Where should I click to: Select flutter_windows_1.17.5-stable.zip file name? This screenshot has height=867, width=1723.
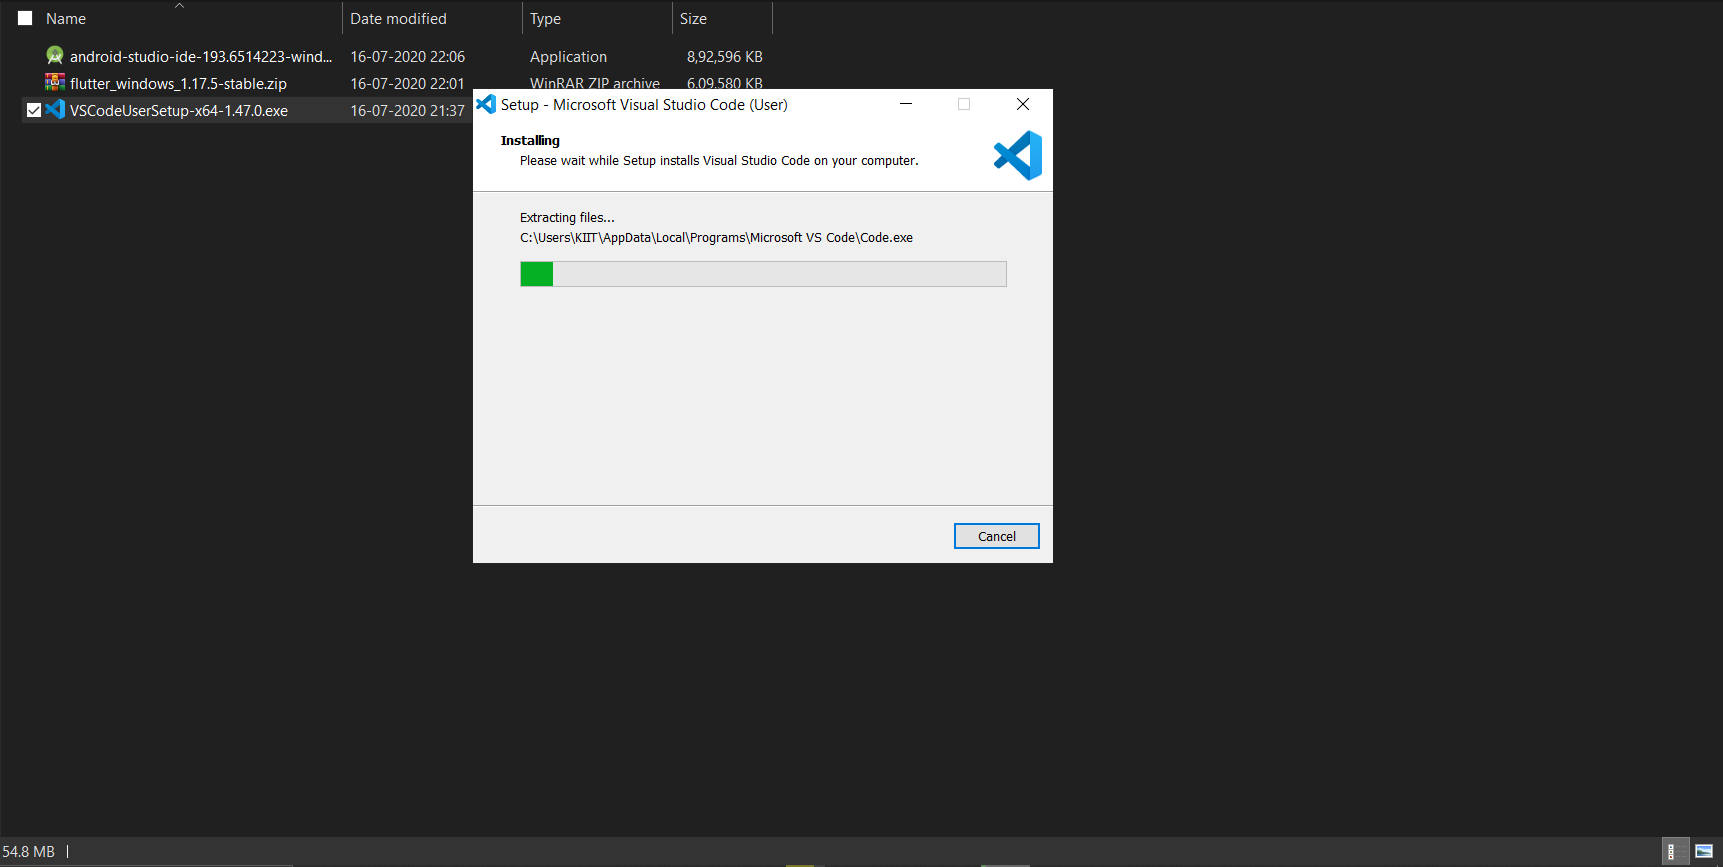tap(178, 83)
